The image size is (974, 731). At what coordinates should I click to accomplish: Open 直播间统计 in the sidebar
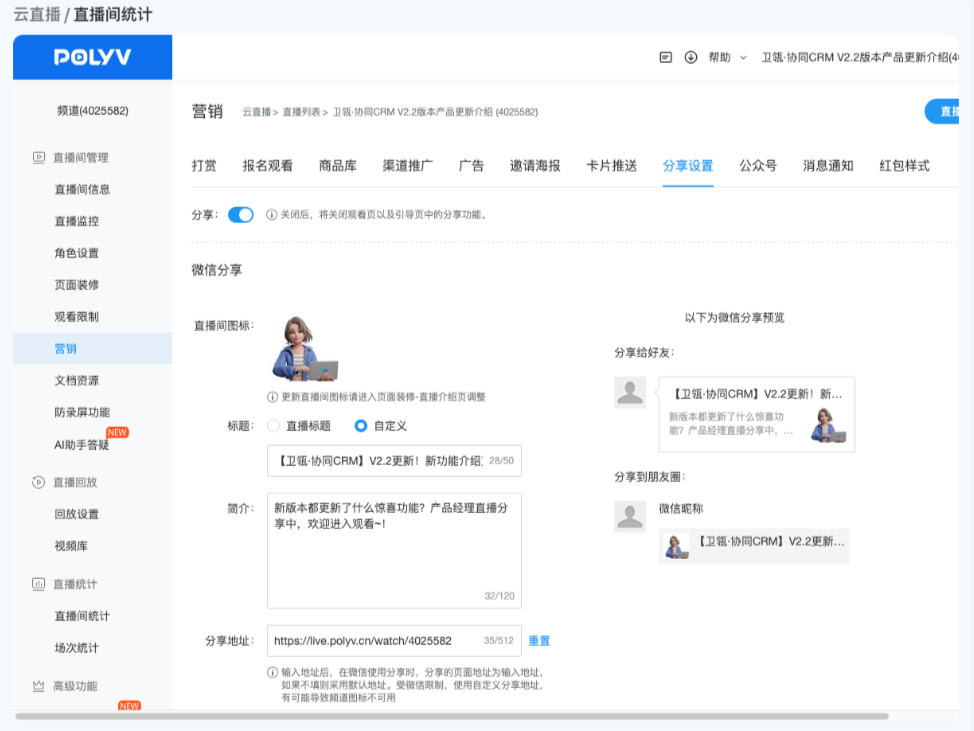coord(82,616)
